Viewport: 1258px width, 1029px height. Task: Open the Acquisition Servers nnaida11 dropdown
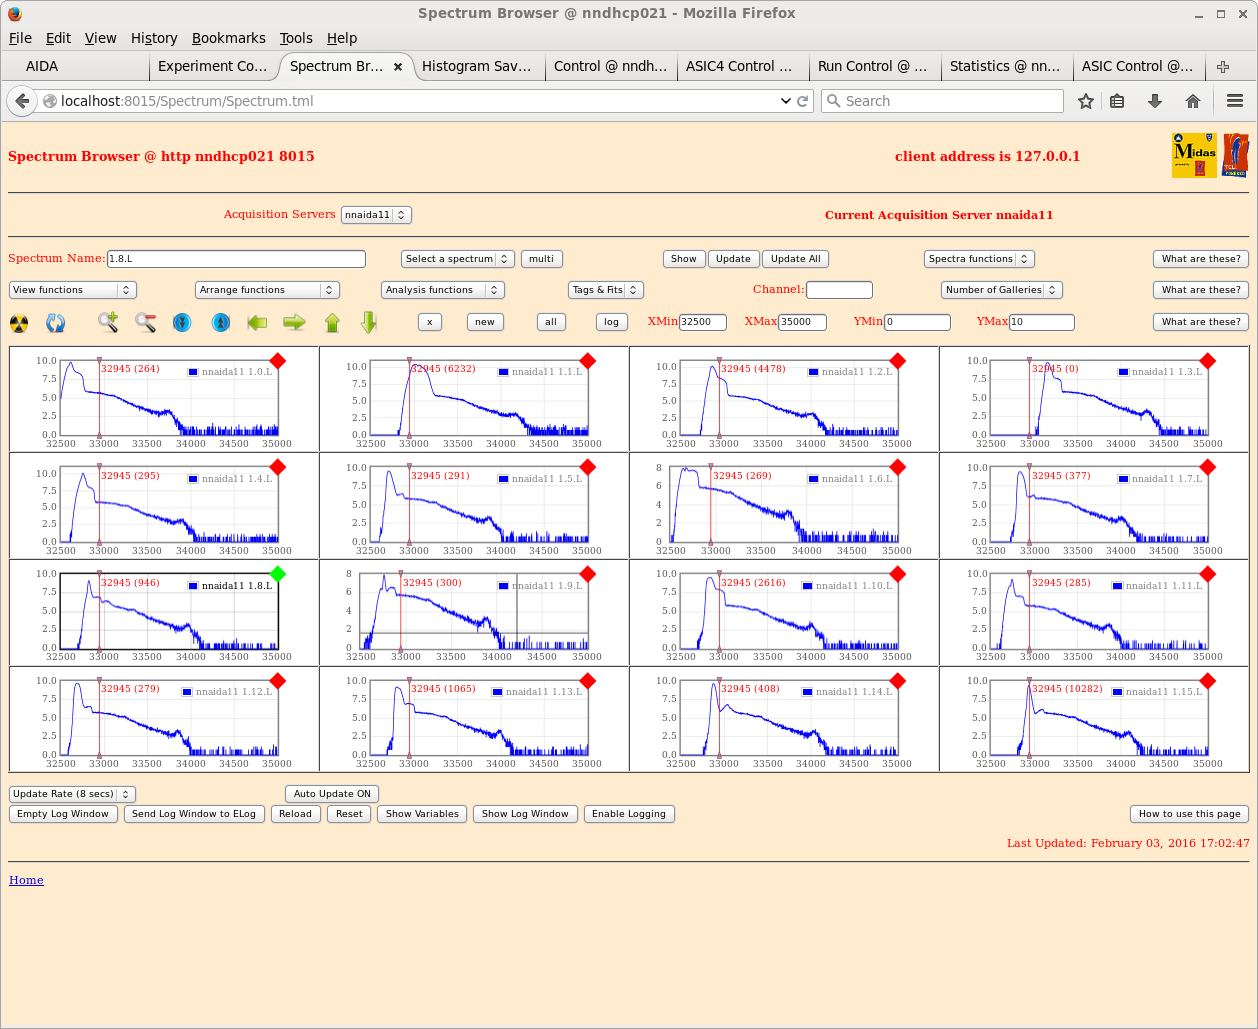click(376, 215)
